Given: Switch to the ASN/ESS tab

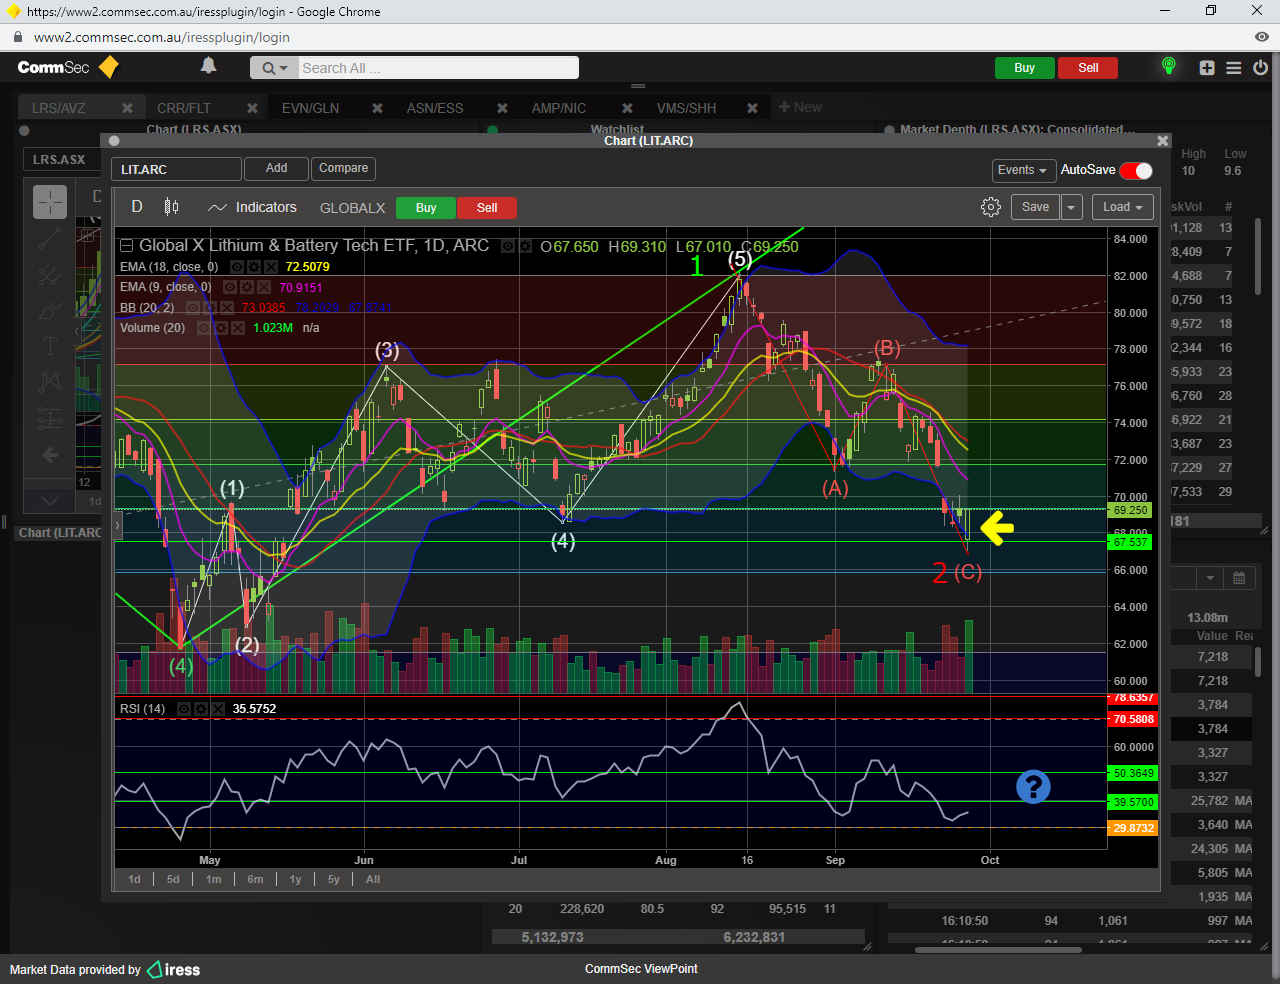Looking at the screenshot, I should click(435, 108).
